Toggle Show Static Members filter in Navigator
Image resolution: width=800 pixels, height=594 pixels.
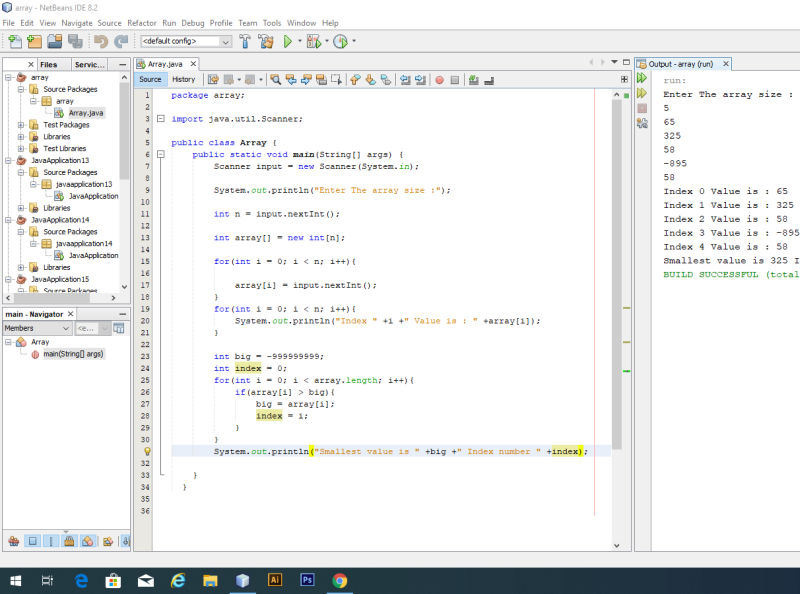coord(50,541)
